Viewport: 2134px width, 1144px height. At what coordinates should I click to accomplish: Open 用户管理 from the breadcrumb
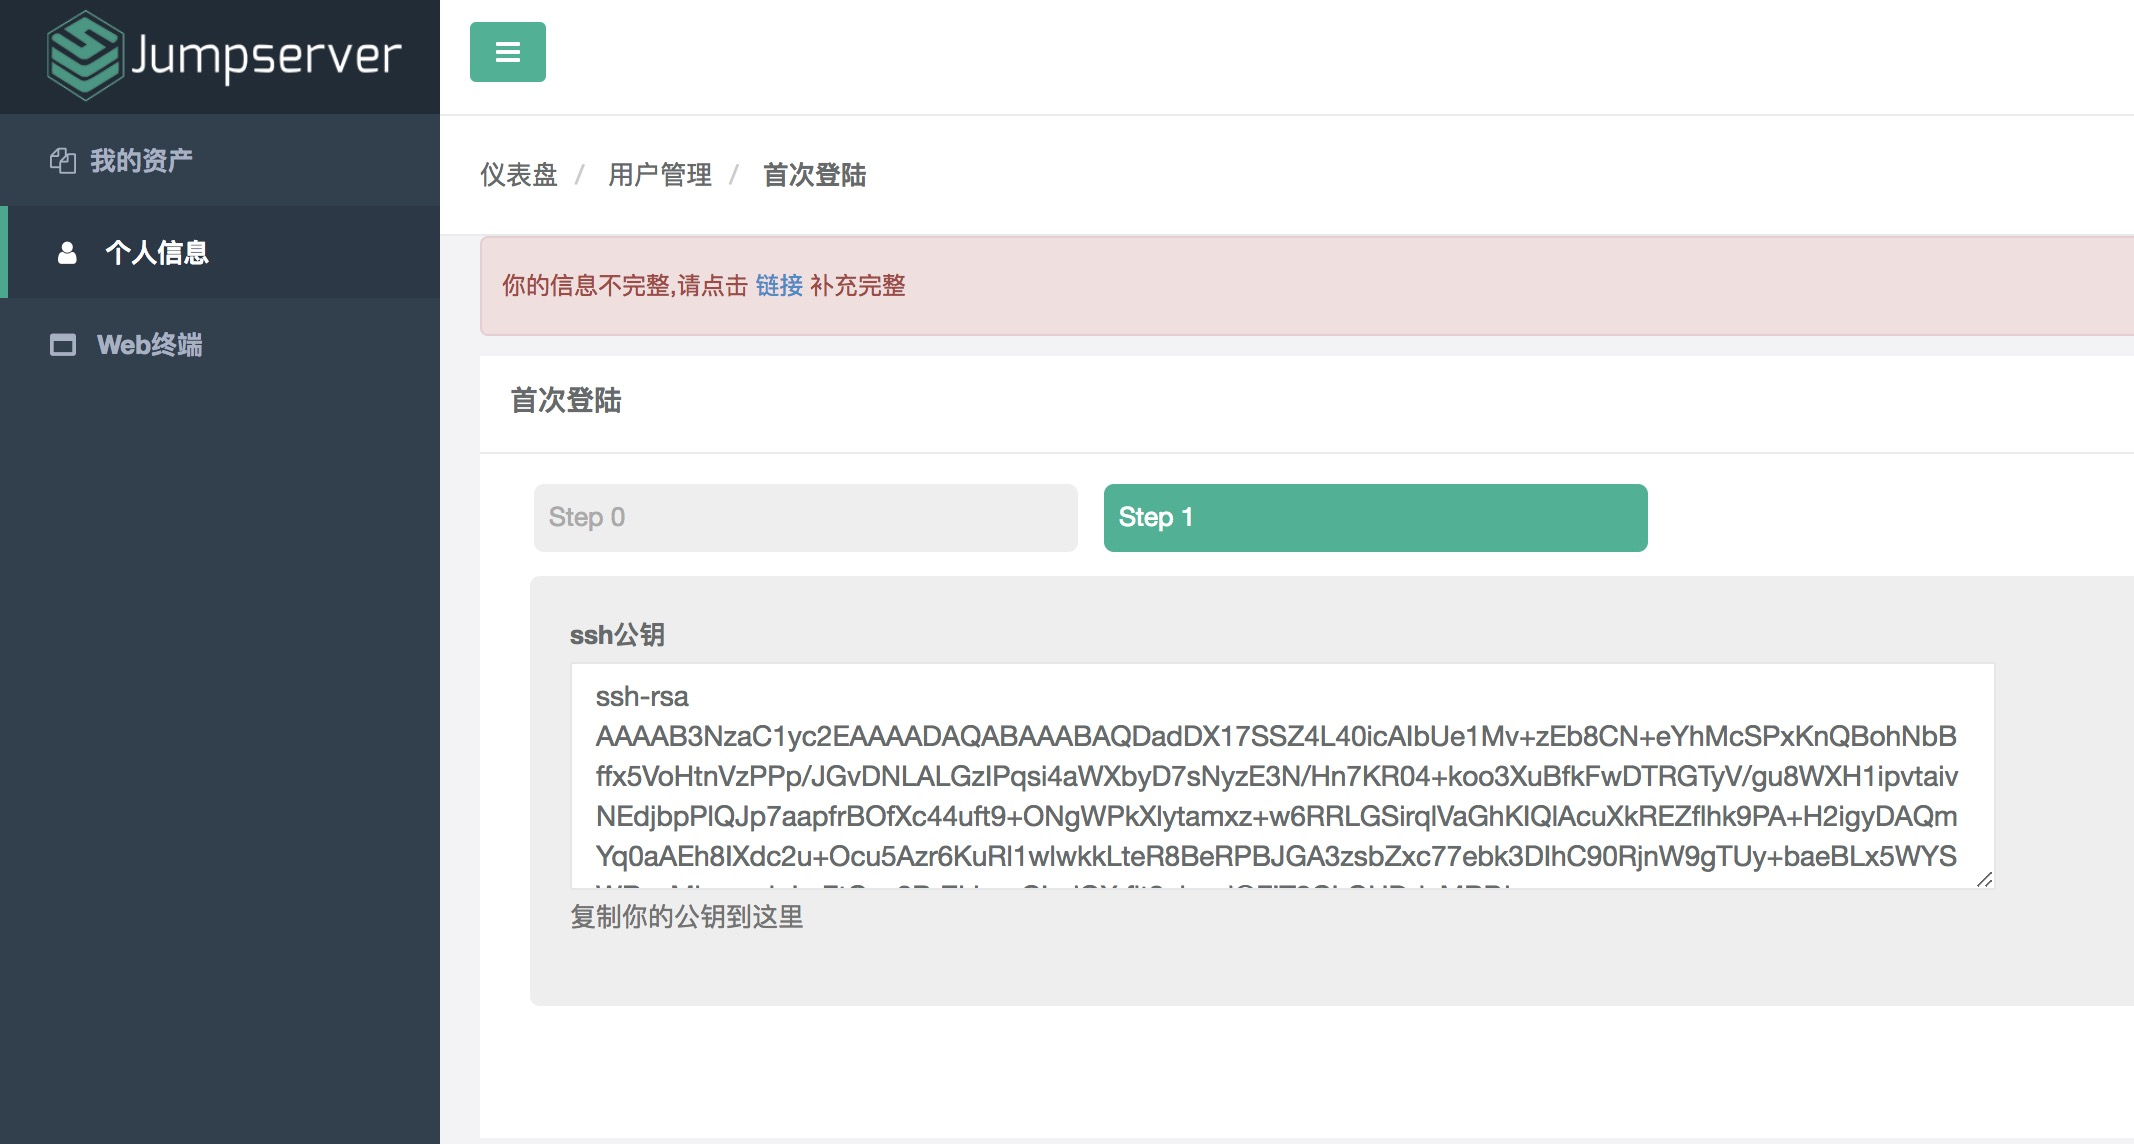click(x=660, y=175)
